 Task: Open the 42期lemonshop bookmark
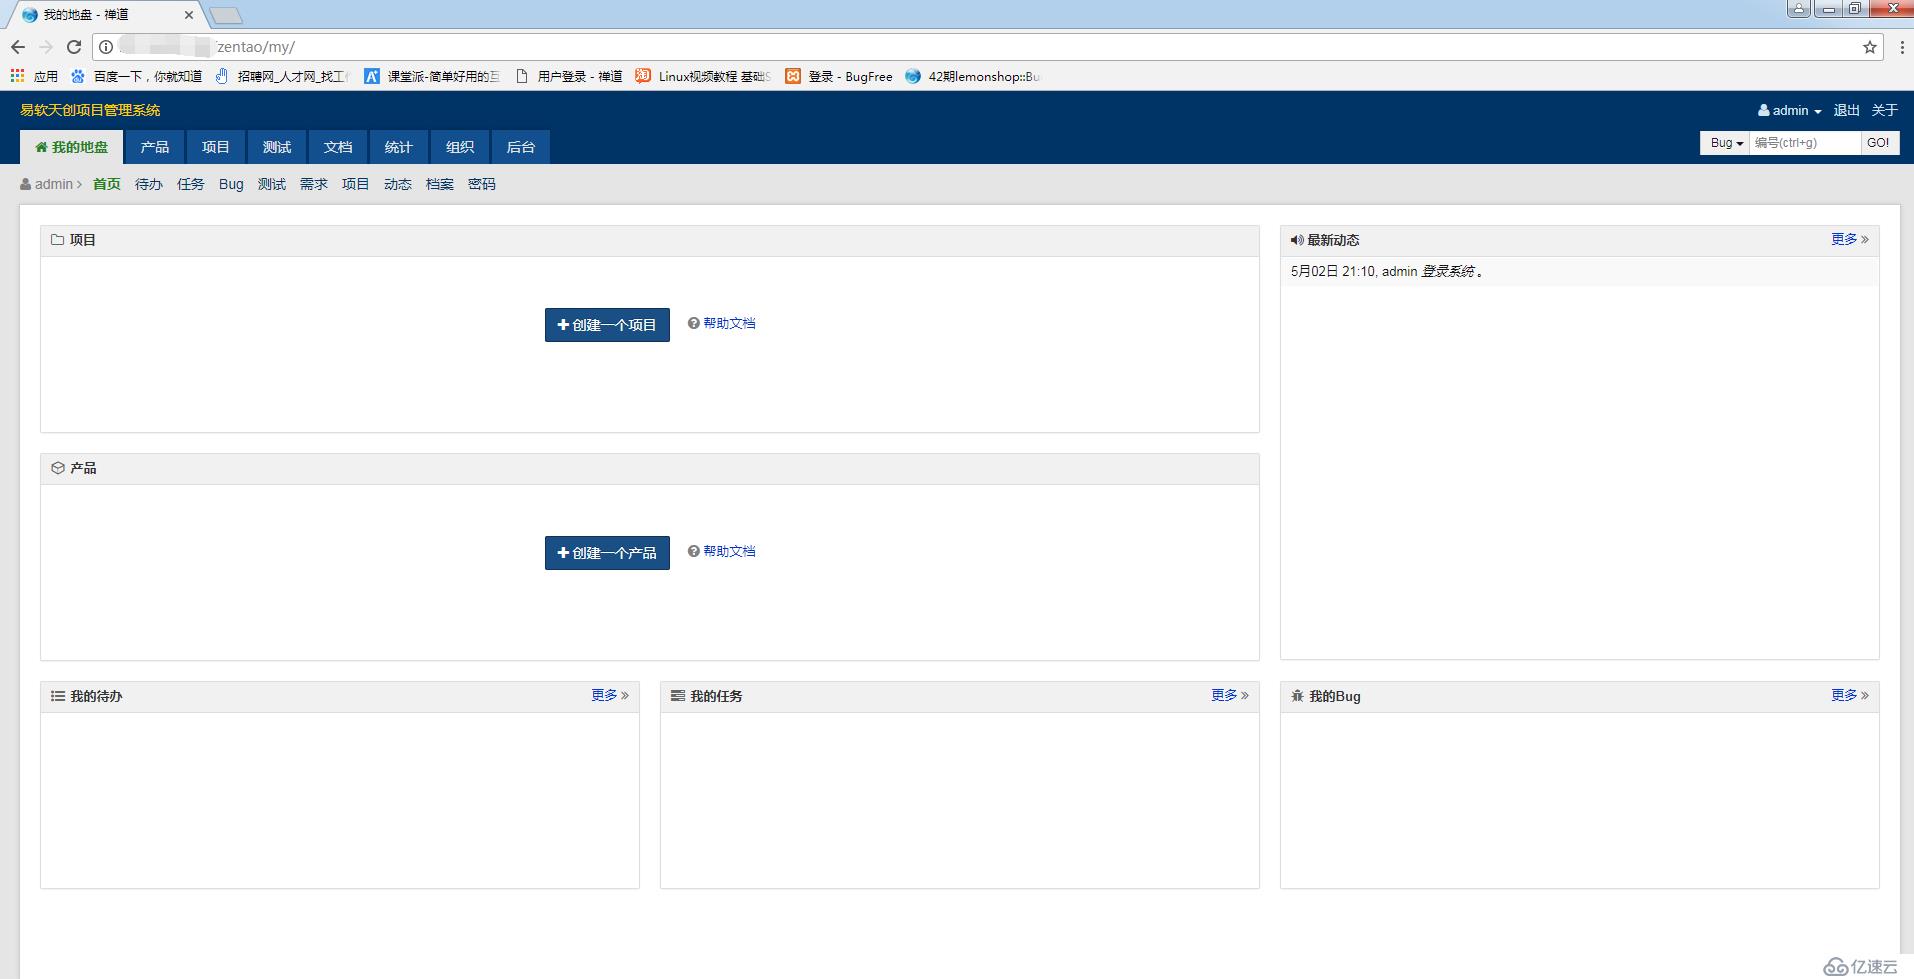pos(973,76)
